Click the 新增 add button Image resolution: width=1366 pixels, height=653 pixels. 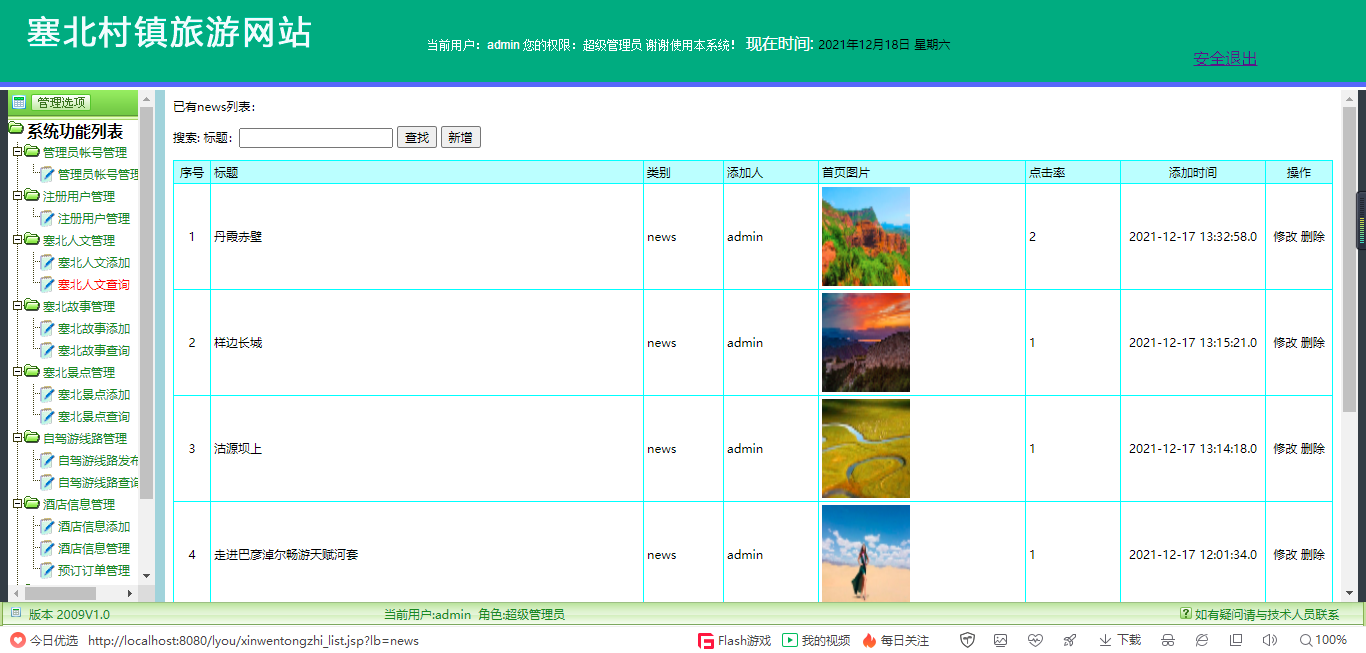click(460, 138)
